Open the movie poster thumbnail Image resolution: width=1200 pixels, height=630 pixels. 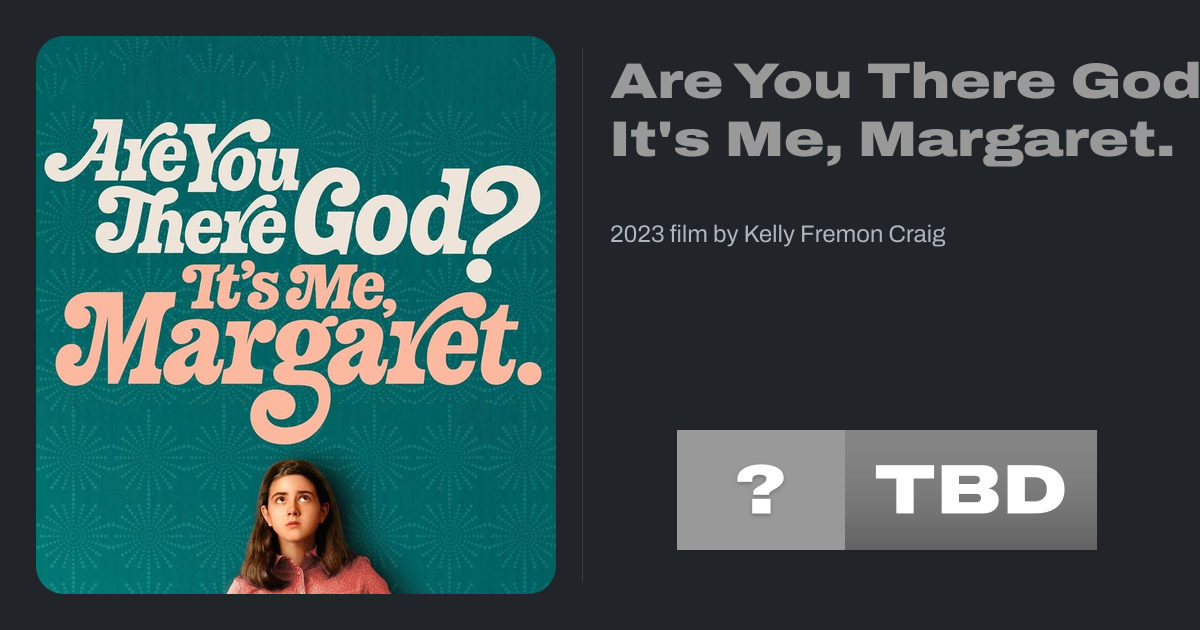[x=296, y=315]
